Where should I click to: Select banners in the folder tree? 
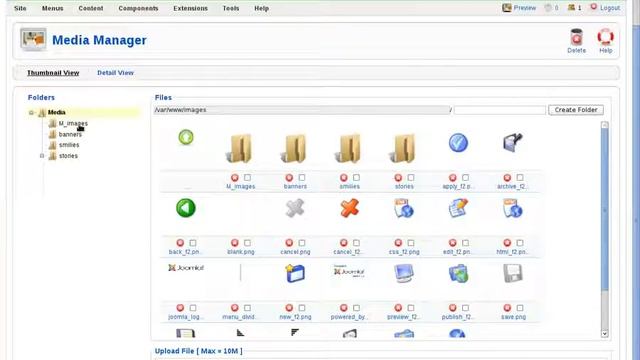tap(70, 134)
